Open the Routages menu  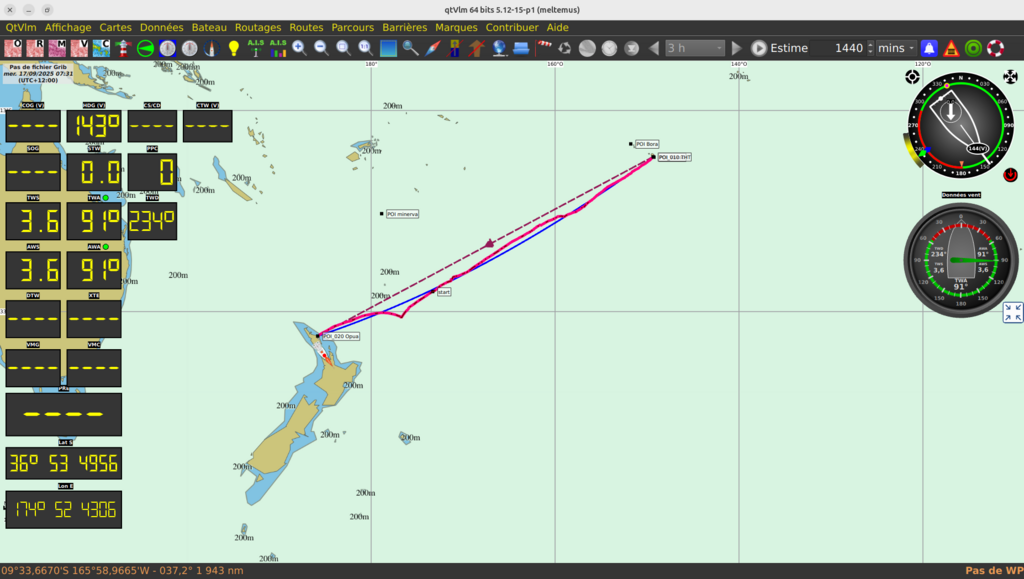[258, 28]
